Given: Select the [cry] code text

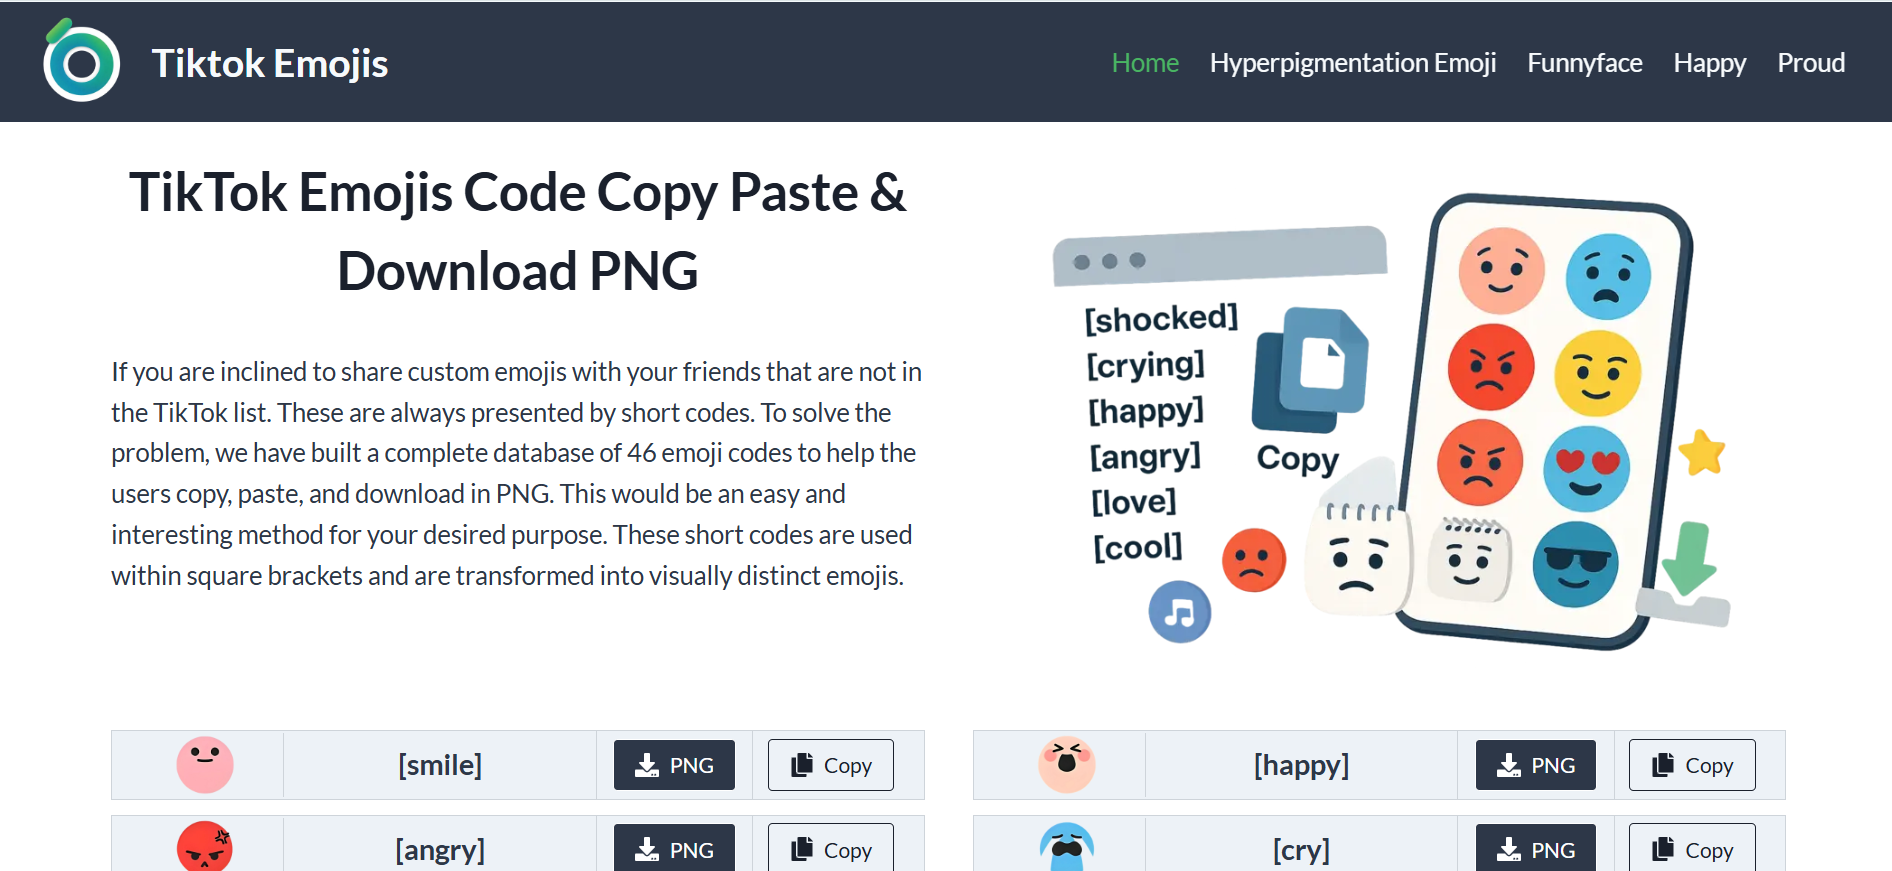Looking at the screenshot, I should 1301,850.
